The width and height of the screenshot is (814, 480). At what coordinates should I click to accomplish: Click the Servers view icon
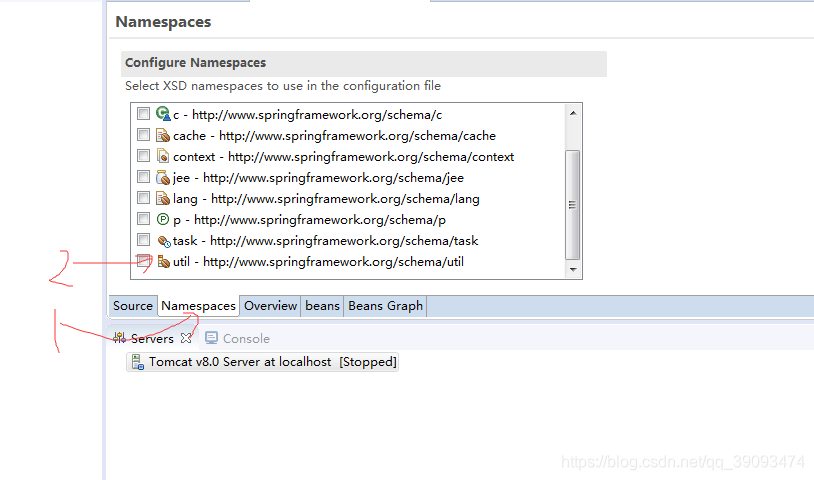(x=119, y=338)
